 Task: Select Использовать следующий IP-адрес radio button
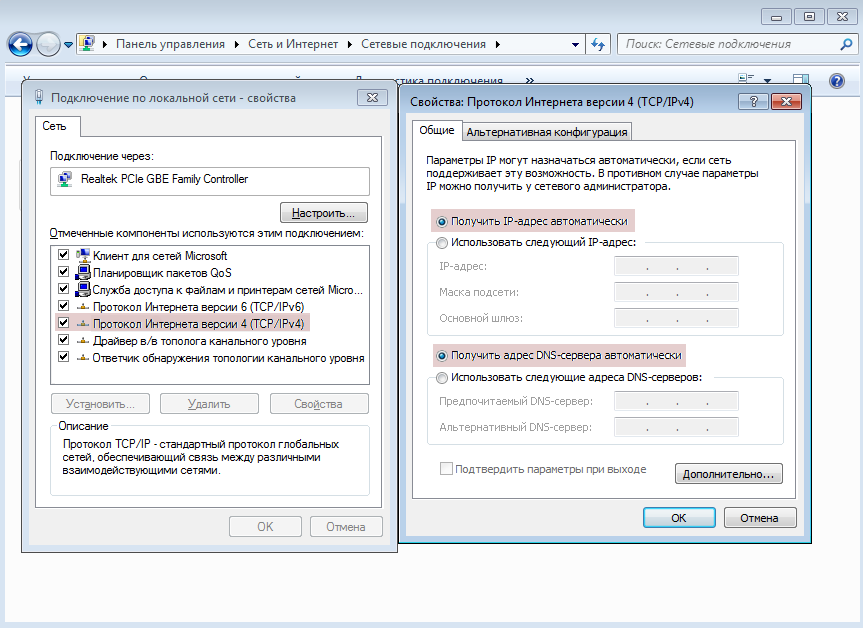coord(442,242)
